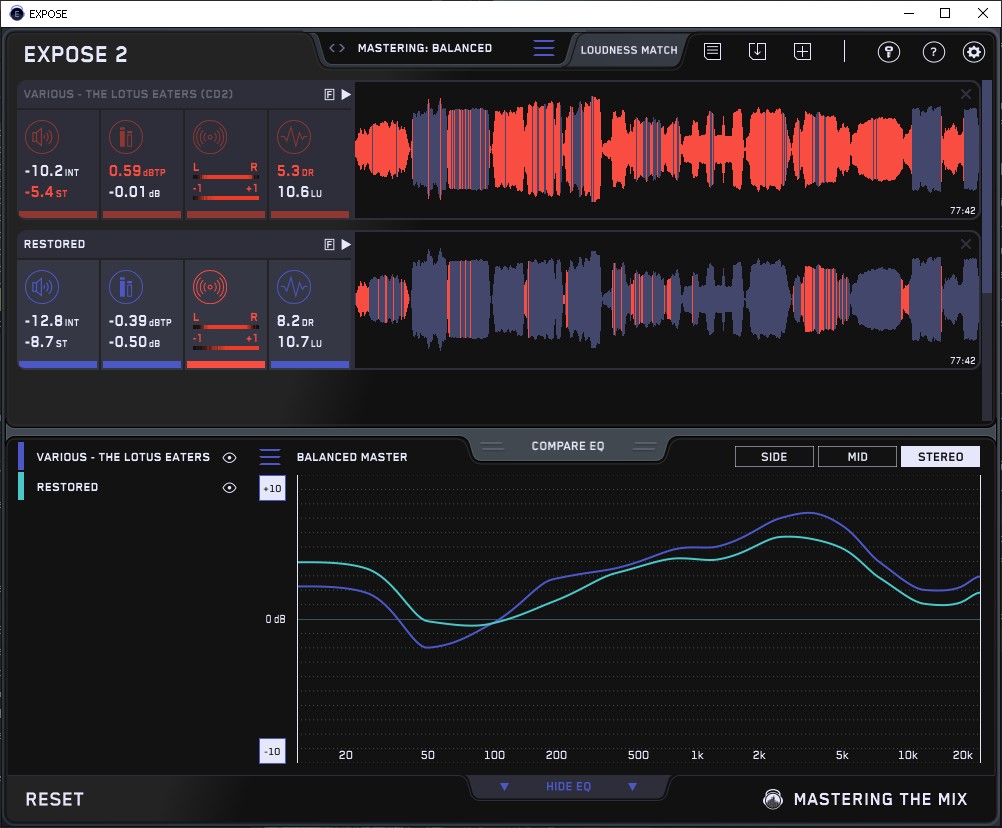Hide the Restored EQ curve
1002x828 pixels.
coord(229,487)
